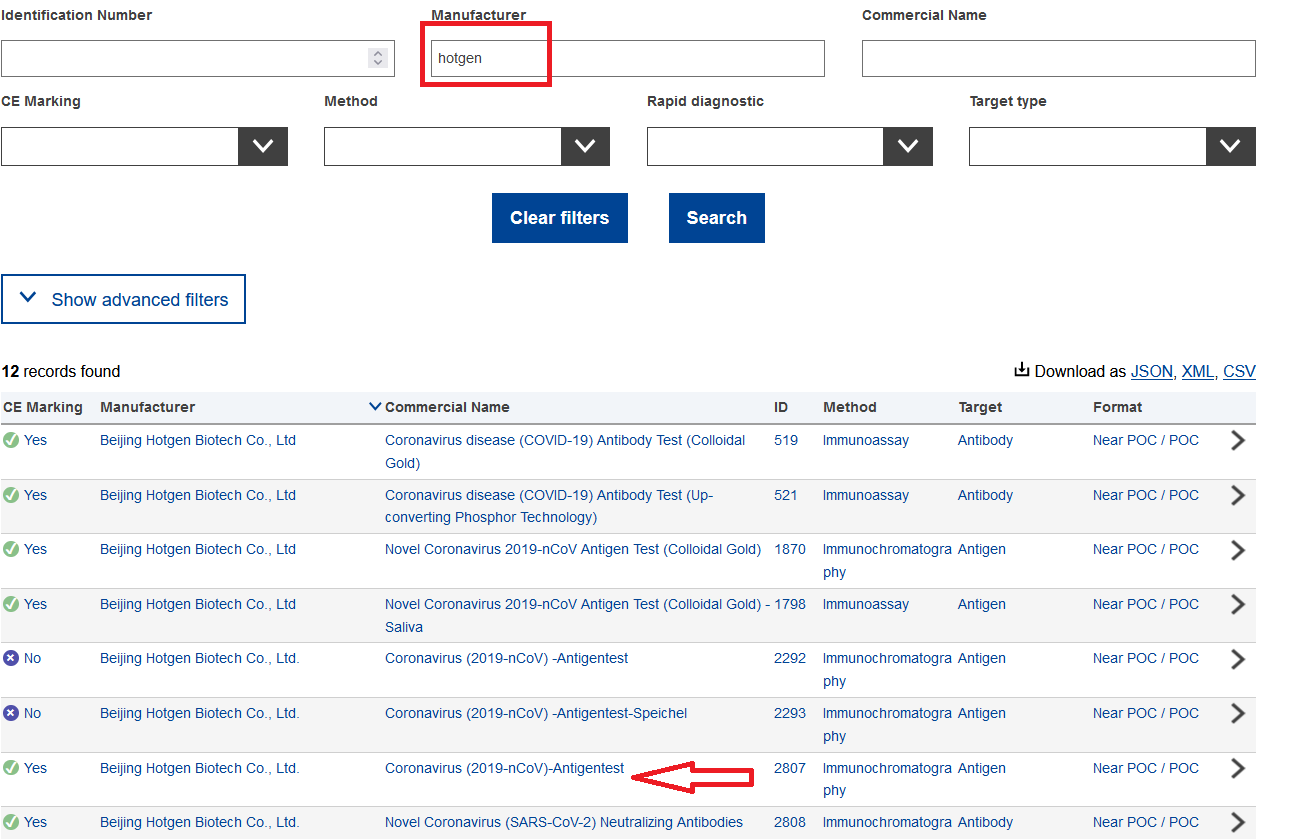The height and width of the screenshot is (839, 1292).
Task: Click Identification Number stepper arrows
Action: pos(378,58)
